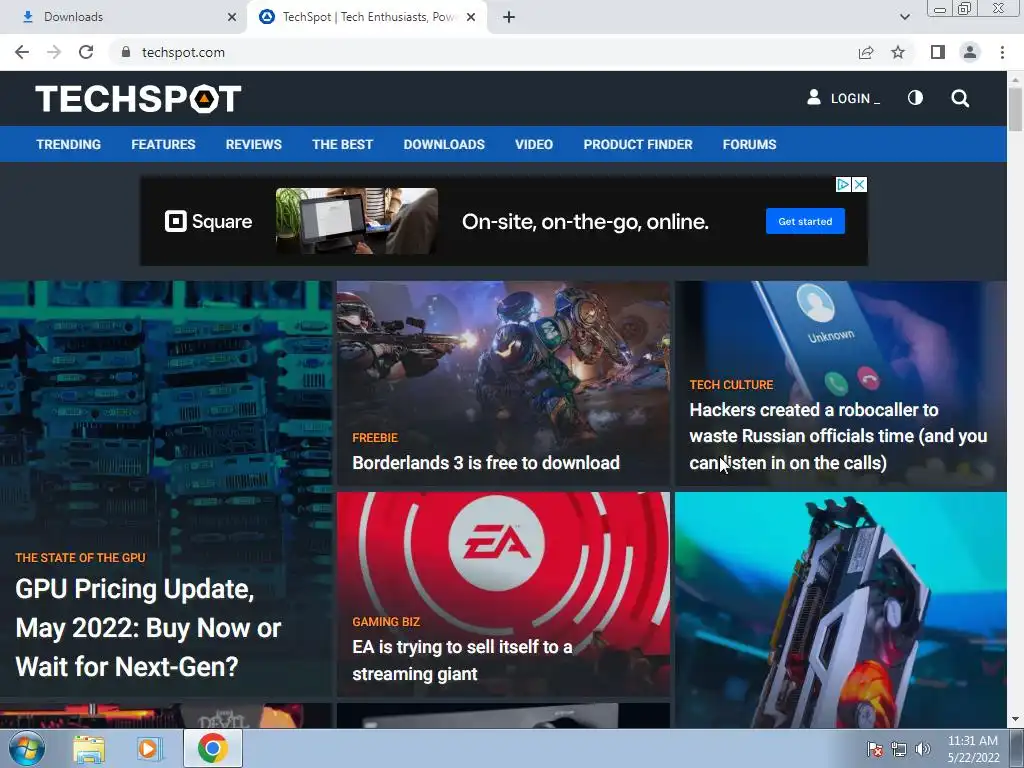The width and height of the screenshot is (1024, 768).
Task: Bookmark this tab with the star icon
Action: tap(898, 52)
